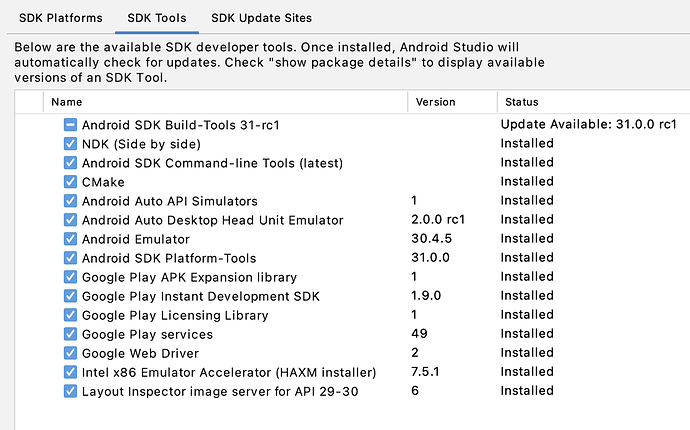Select 'Google Play Instant Development SDK' name
Screen dimensions: 690x430
point(201,296)
